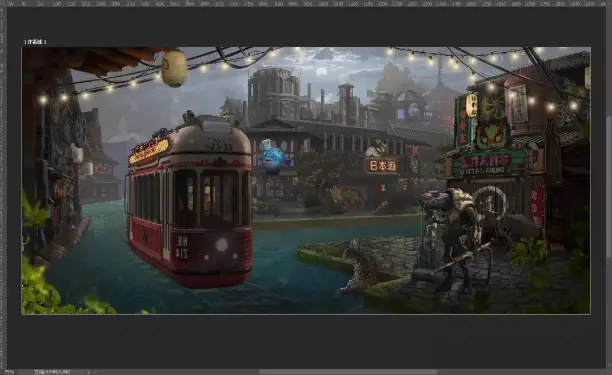Viewport: 612px width, 375px height.
Task: Select the artboard name label above the canvas
Action: pos(35,42)
